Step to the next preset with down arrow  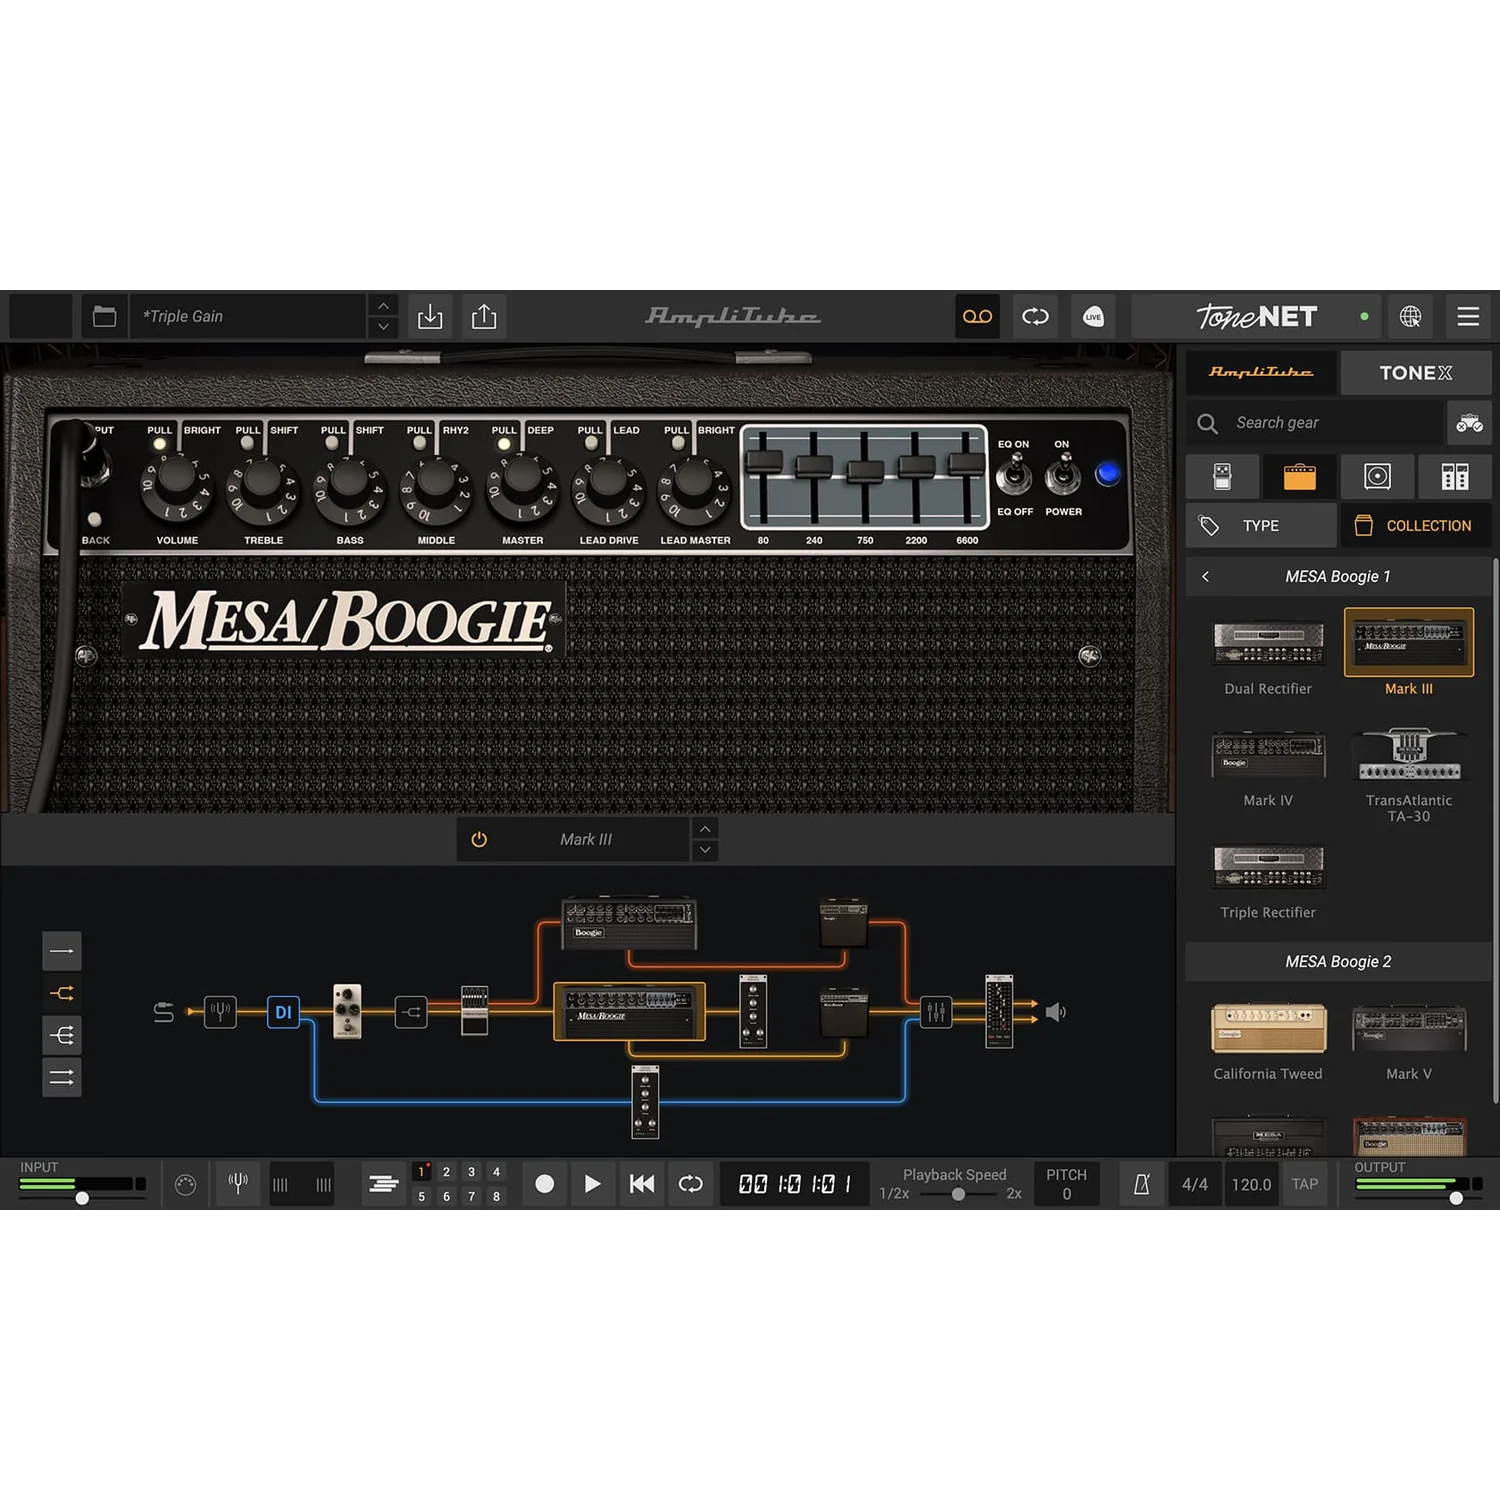(383, 328)
